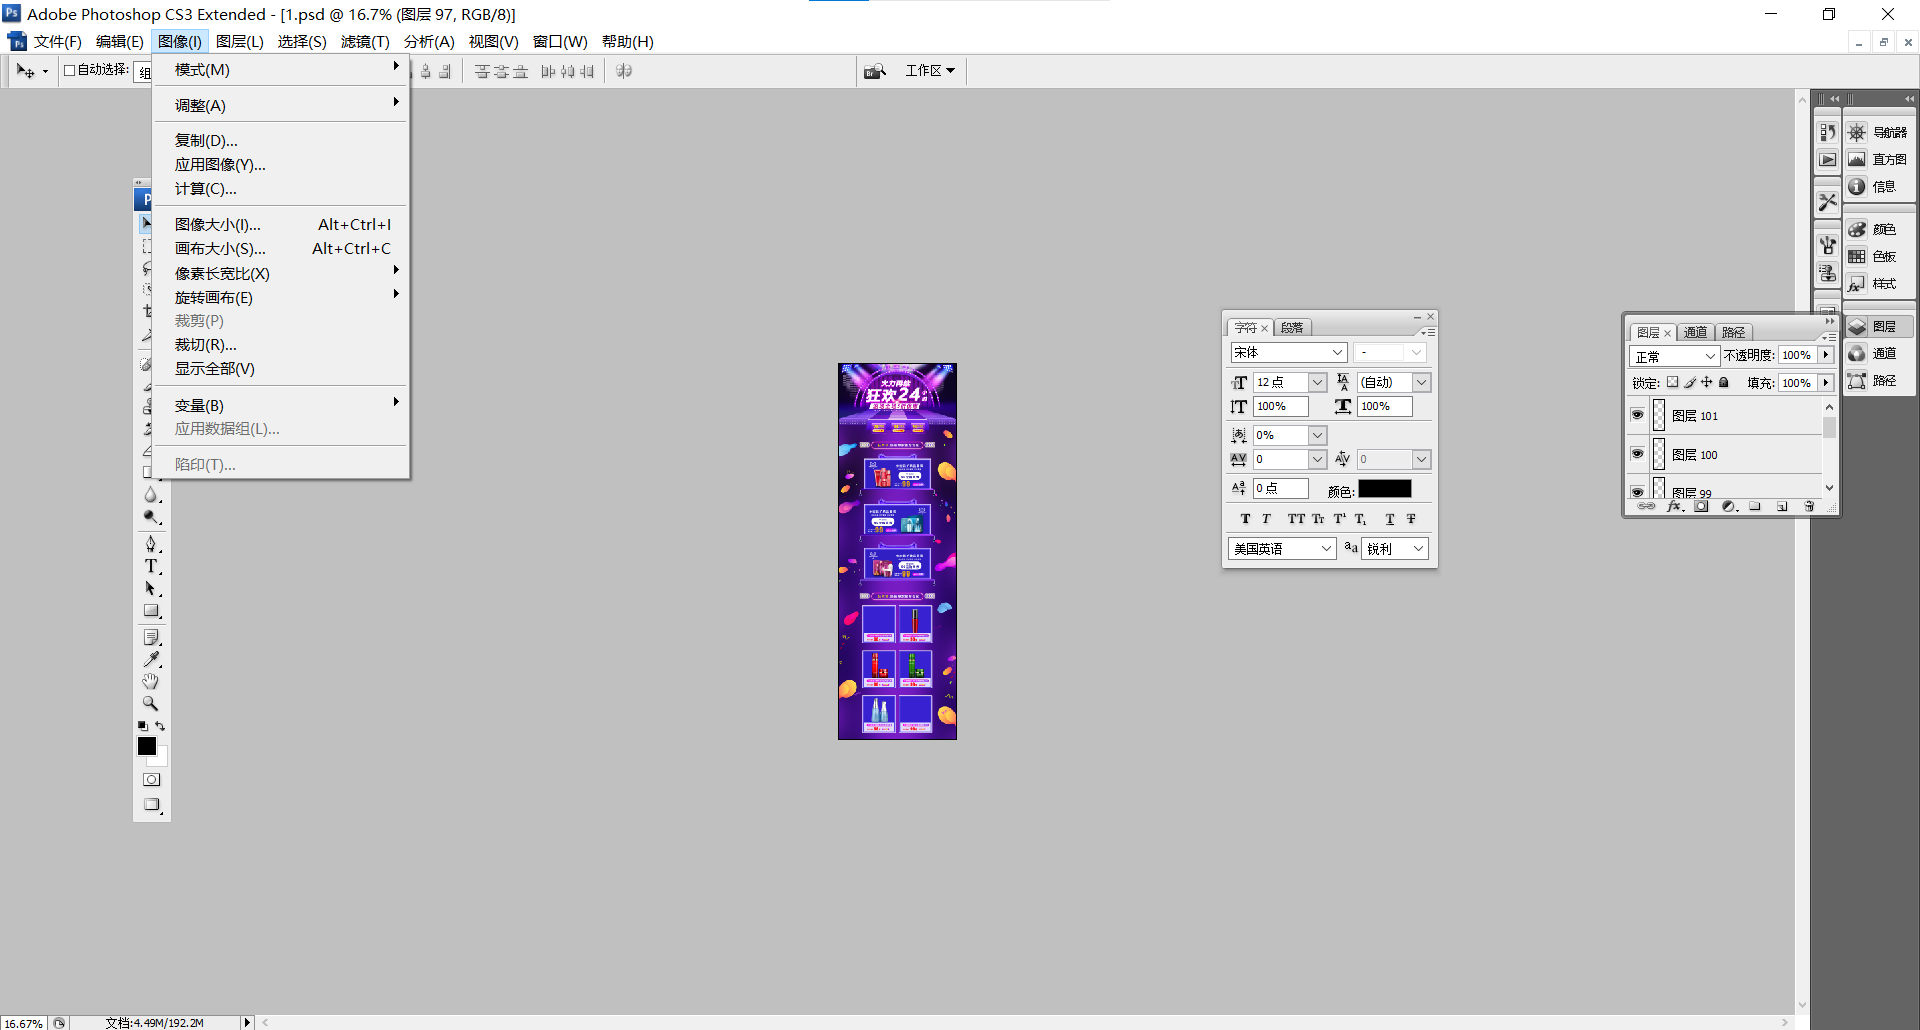Select the Hand tool

(x=151, y=681)
